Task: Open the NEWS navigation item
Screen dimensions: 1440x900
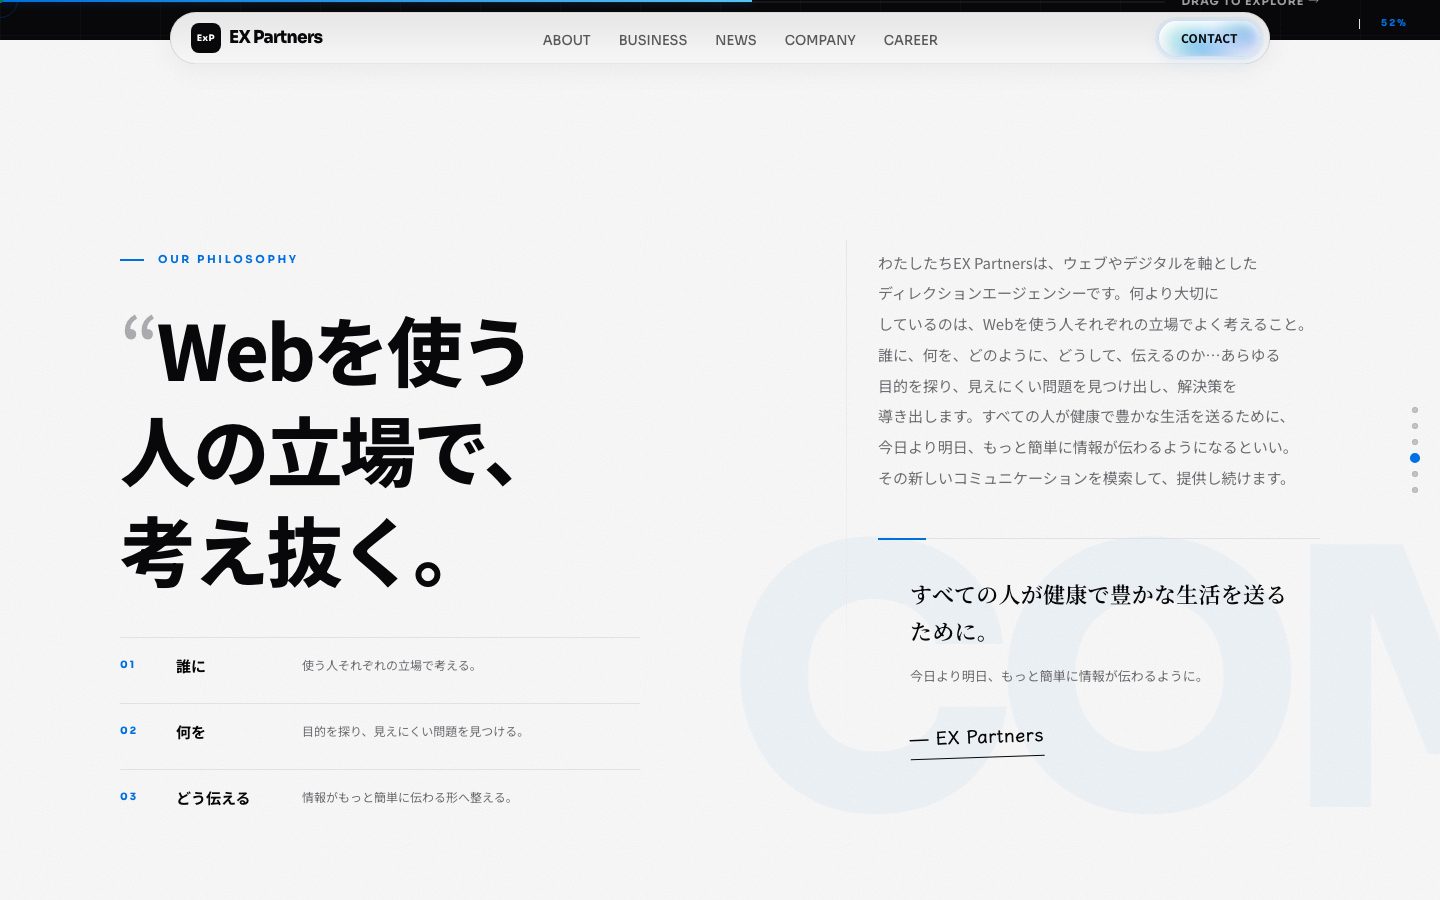Action: pyautogui.click(x=736, y=40)
